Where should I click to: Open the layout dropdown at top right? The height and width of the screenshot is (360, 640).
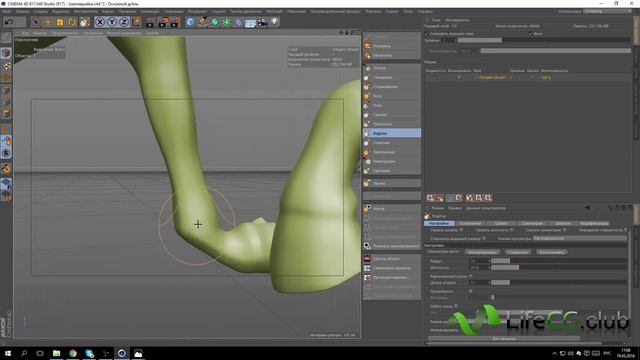(x=607, y=11)
